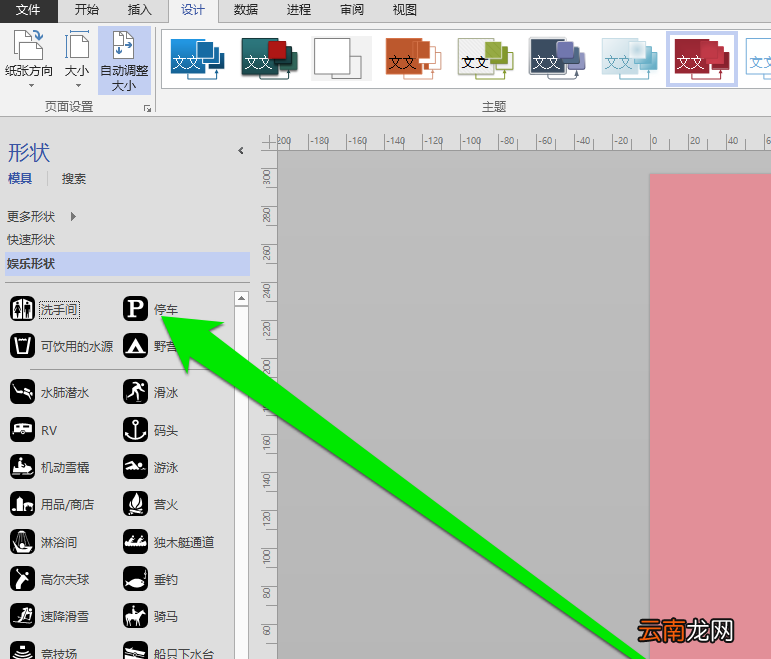This screenshot has width=771, height=659.
Task: Select the 停车 parking shape icon
Action: coord(135,308)
